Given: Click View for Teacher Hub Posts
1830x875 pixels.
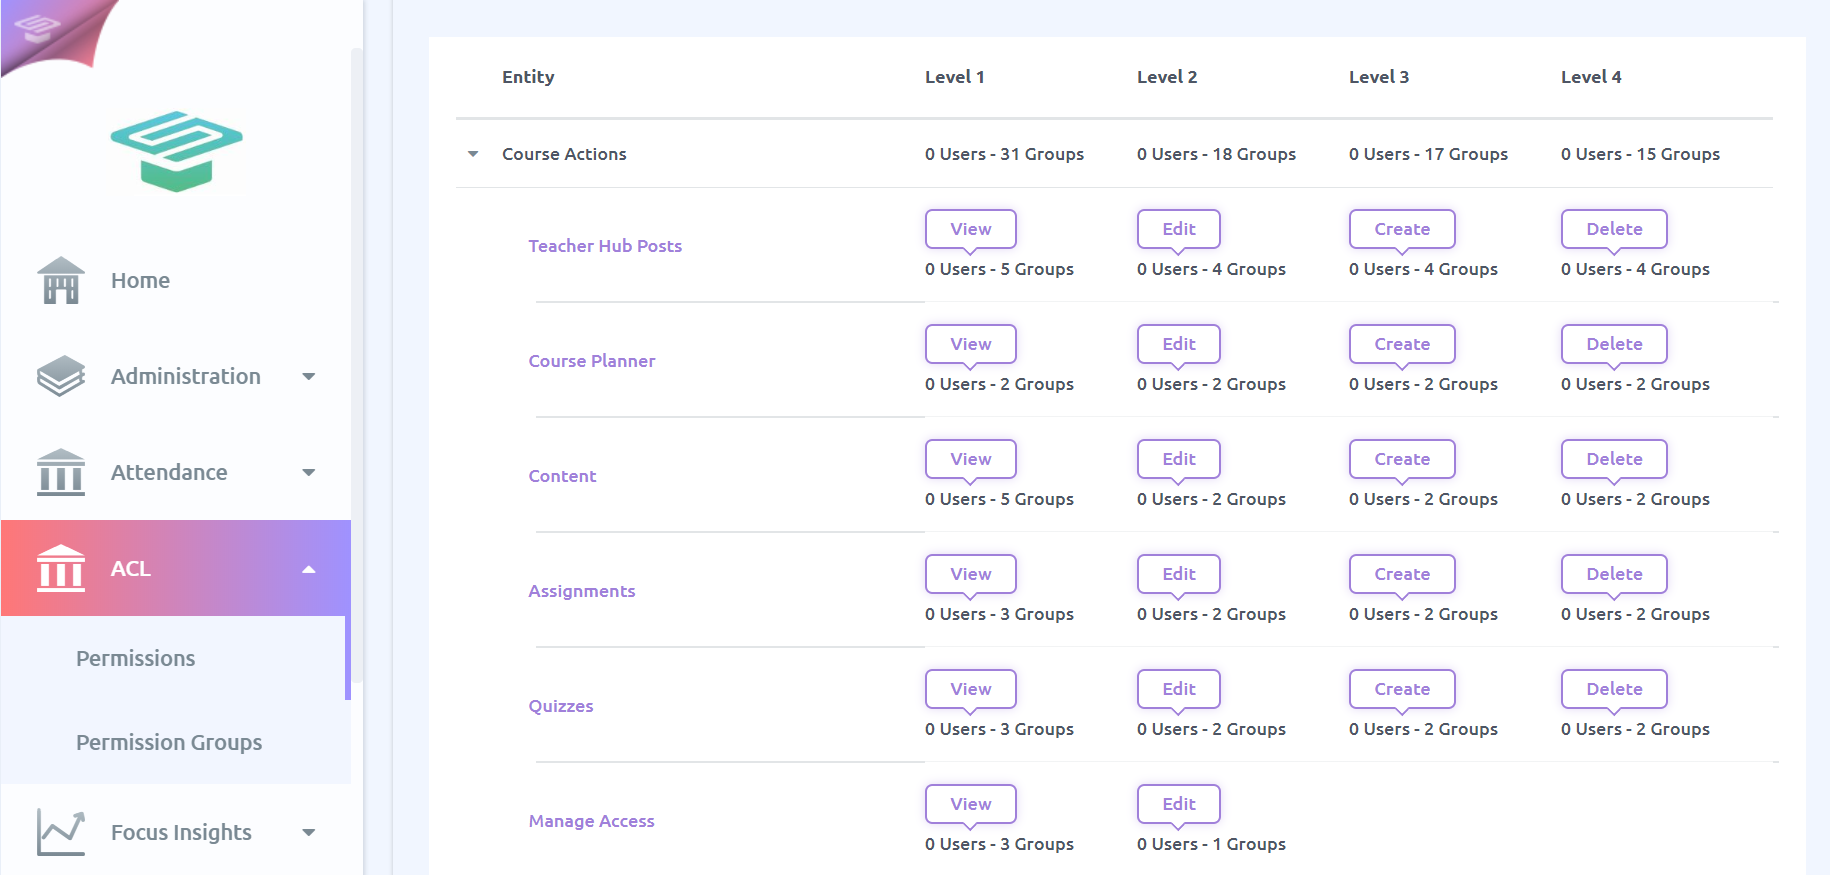Looking at the screenshot, I should coord(971,229).
